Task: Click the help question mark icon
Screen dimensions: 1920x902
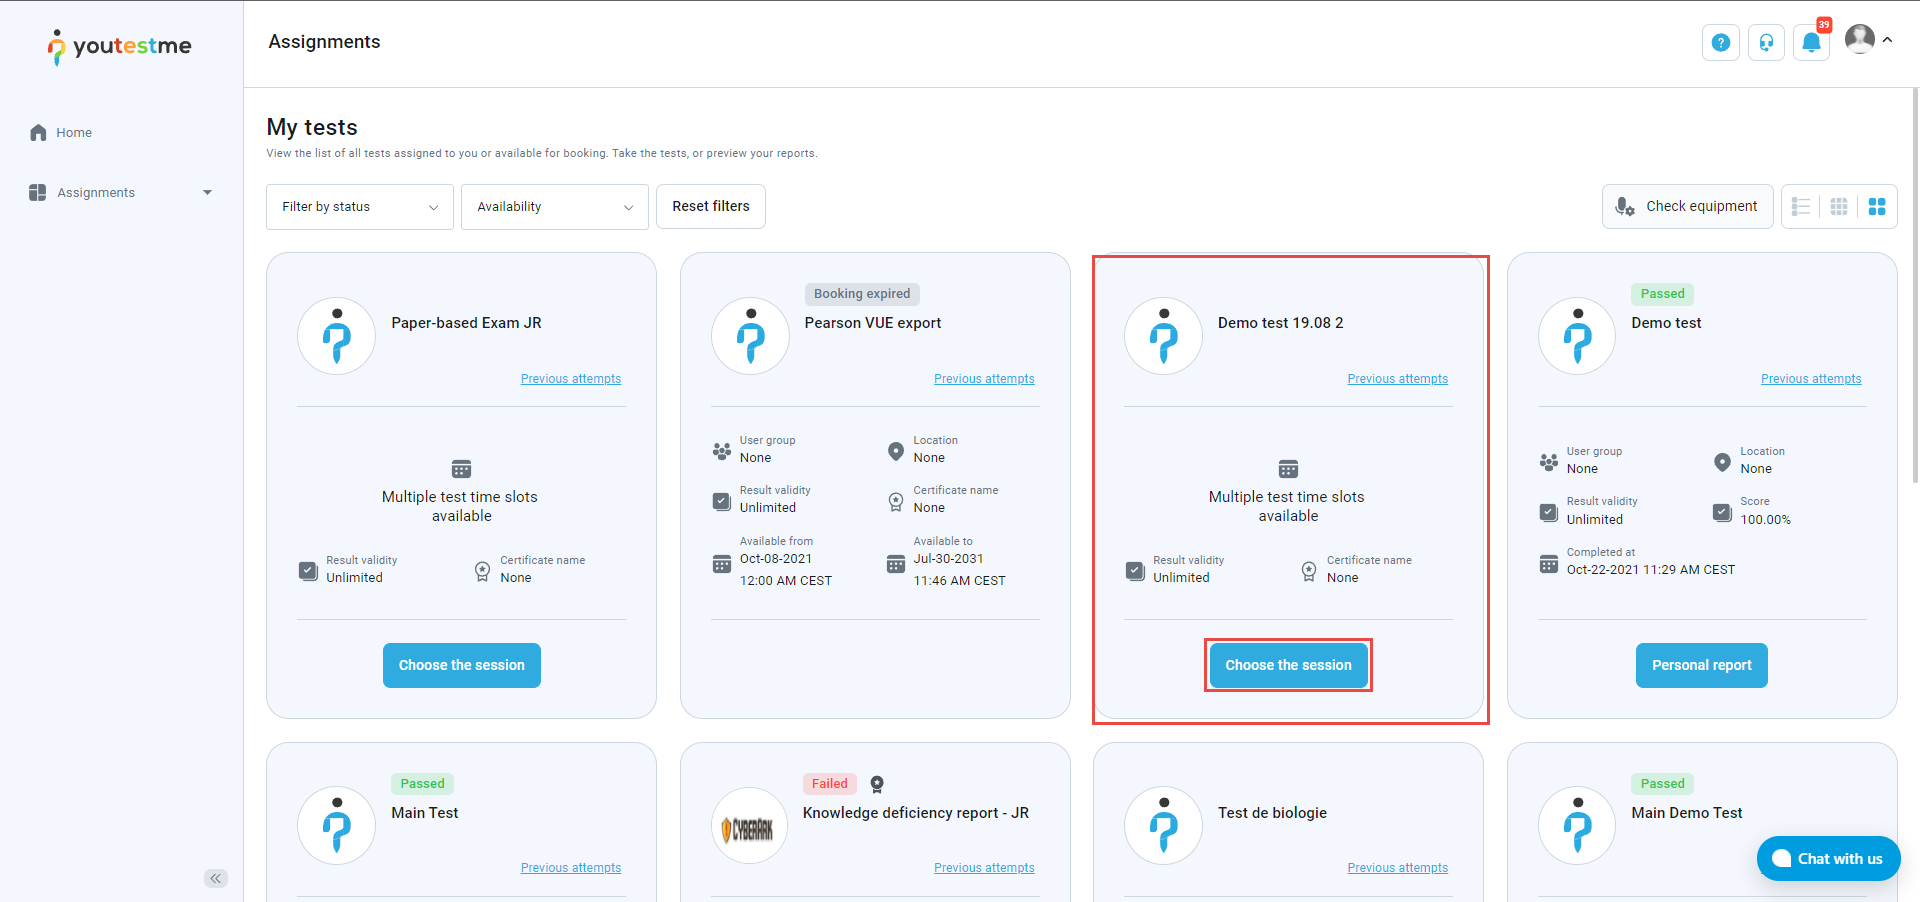Action: pyautogui.click(x=1720, y=43)
